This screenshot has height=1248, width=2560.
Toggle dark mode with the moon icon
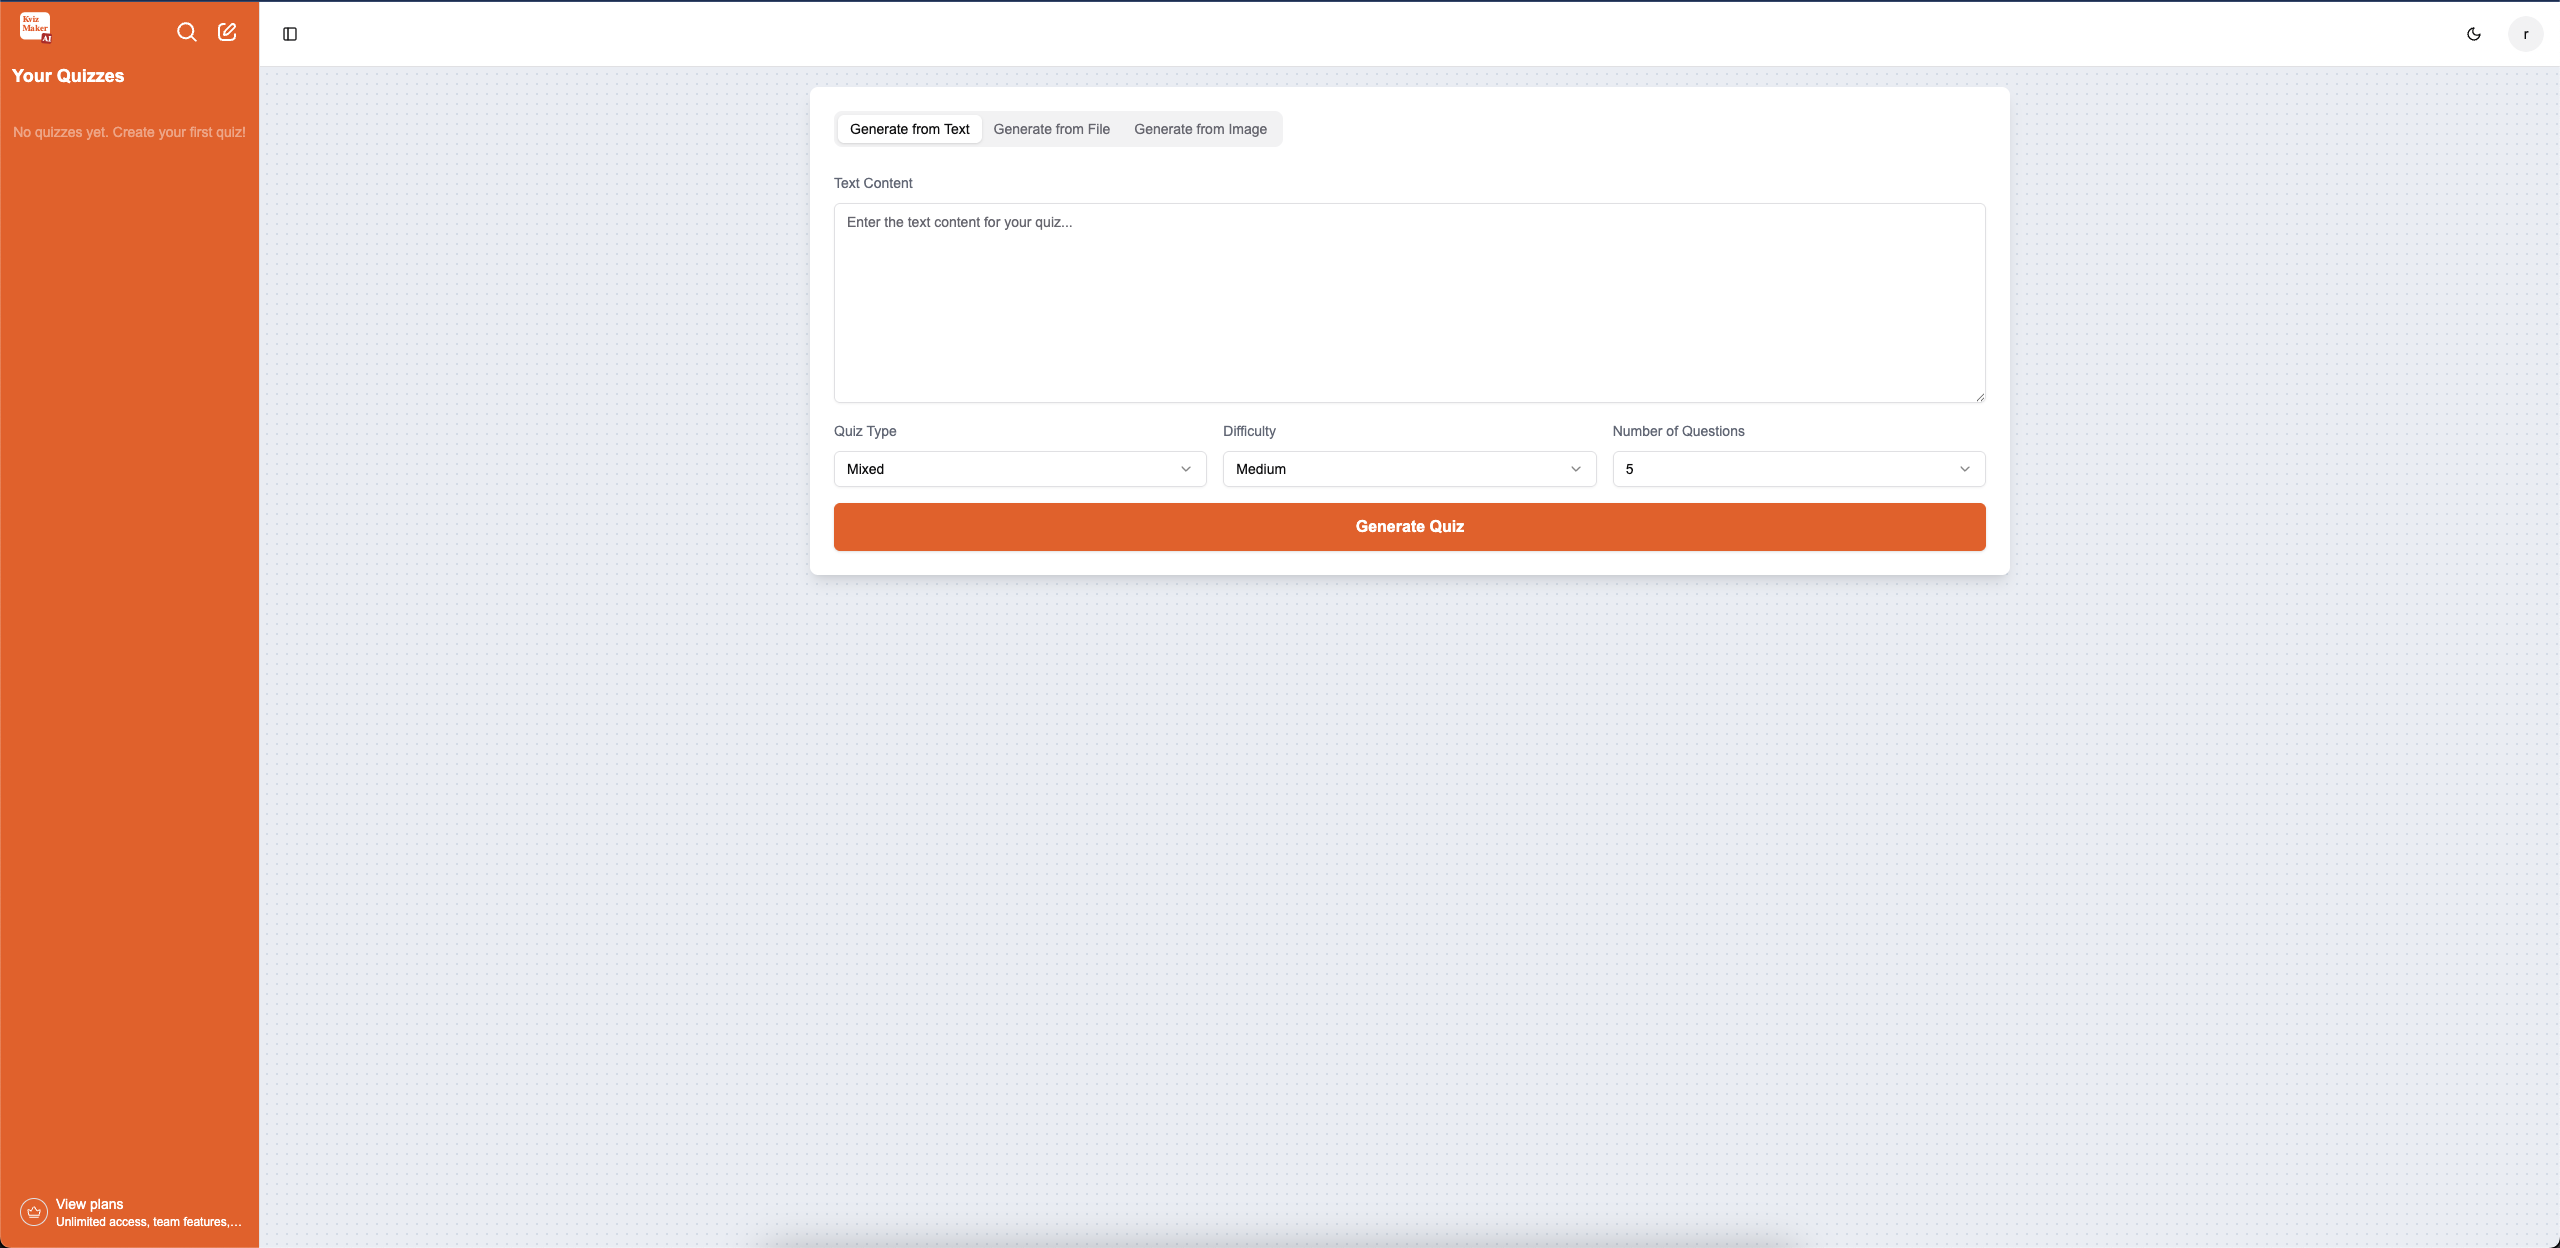coord(2474,33)
